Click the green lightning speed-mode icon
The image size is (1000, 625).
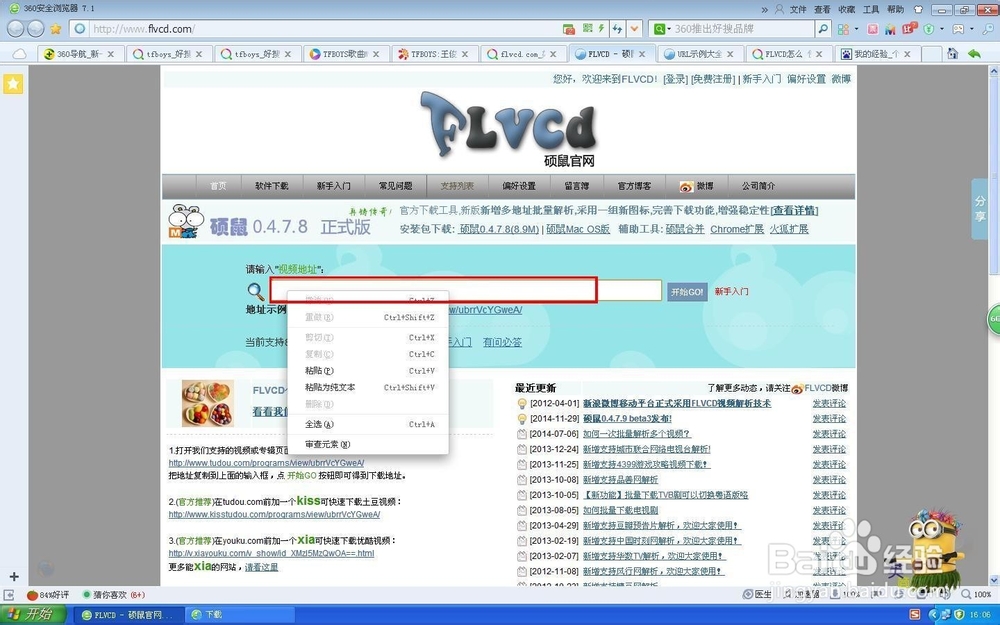[x=601, y=28]
